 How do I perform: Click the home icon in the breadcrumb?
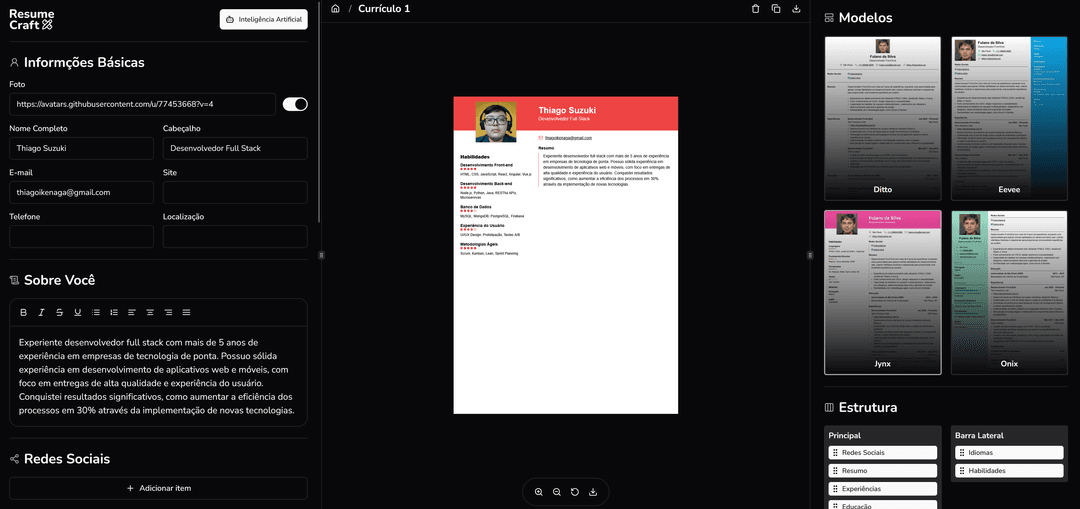[x=335, y=9]
